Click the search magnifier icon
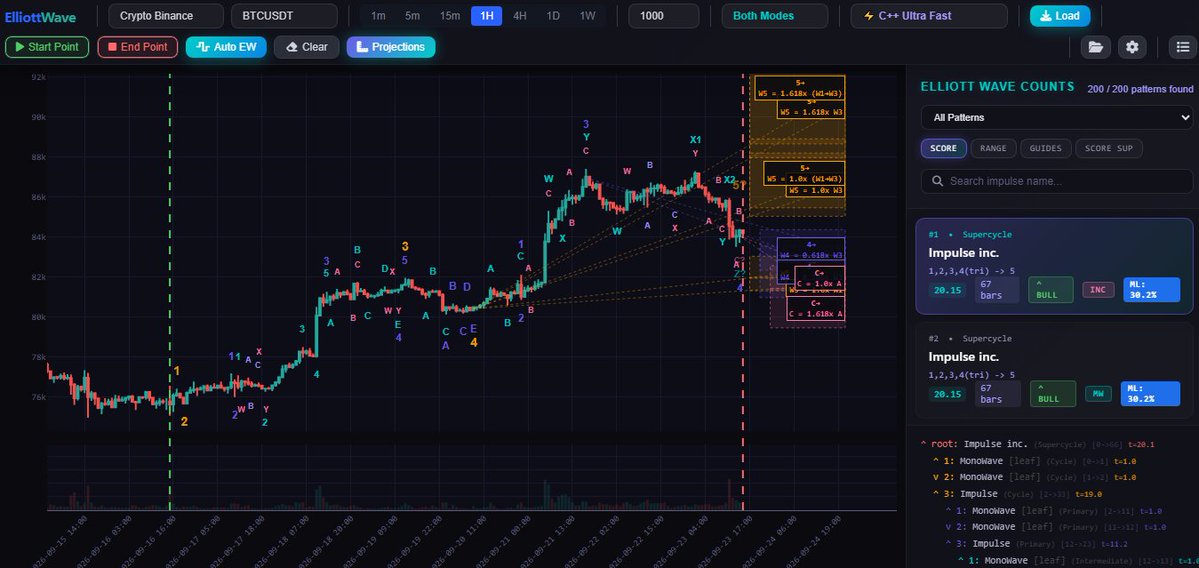Screen dimensions: 1199x568 click(937, 181)
